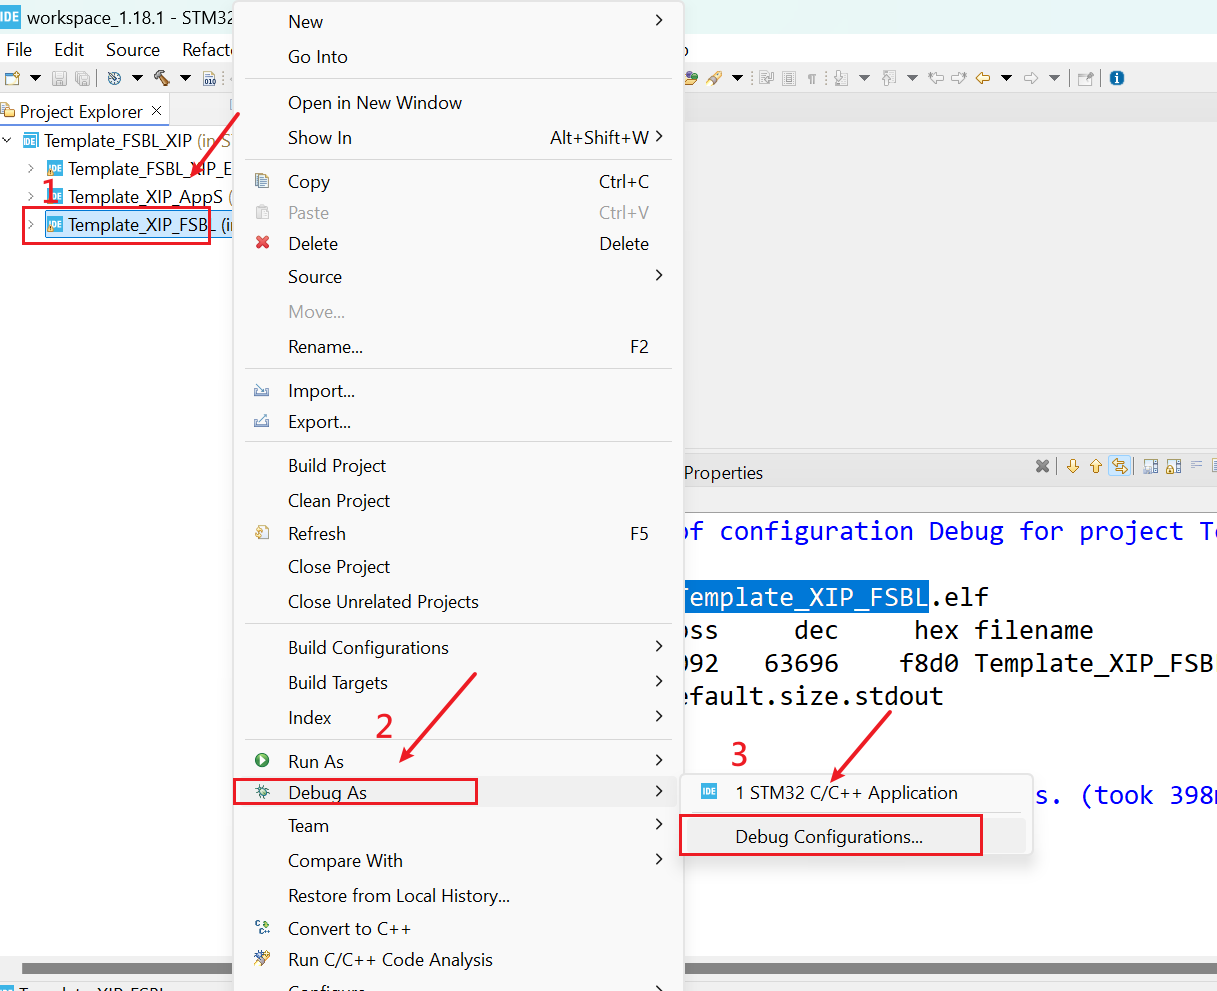Screen dimensions: 1217x991
Task: Click the Next Annotation toolbar icon
Action: [841, 78]
